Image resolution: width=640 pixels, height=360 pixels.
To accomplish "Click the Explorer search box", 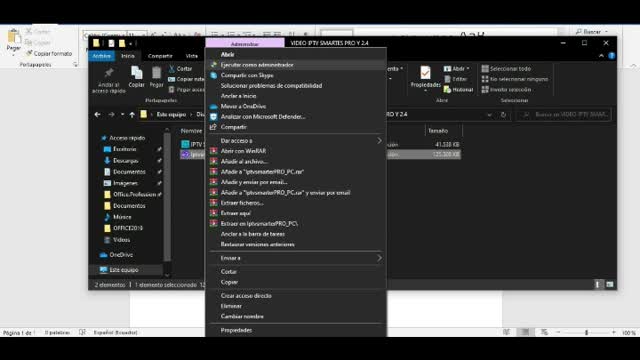I will click(564, 115).
